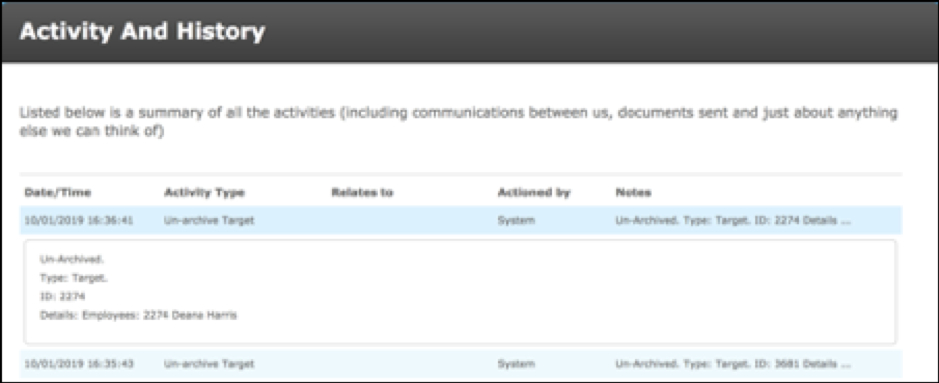This screenshot has height=383, width=939.
Task: Click the Date/Time column header
Action: pos(57,193)
